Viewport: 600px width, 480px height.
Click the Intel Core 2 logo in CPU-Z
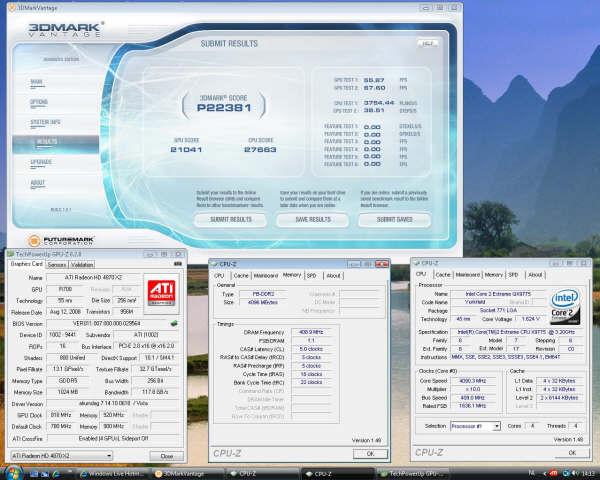point(565,307)
